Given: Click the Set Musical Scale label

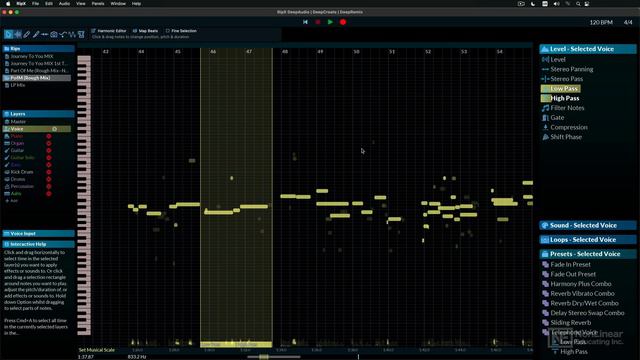Looking at the screenshot, I should [97, 350].
